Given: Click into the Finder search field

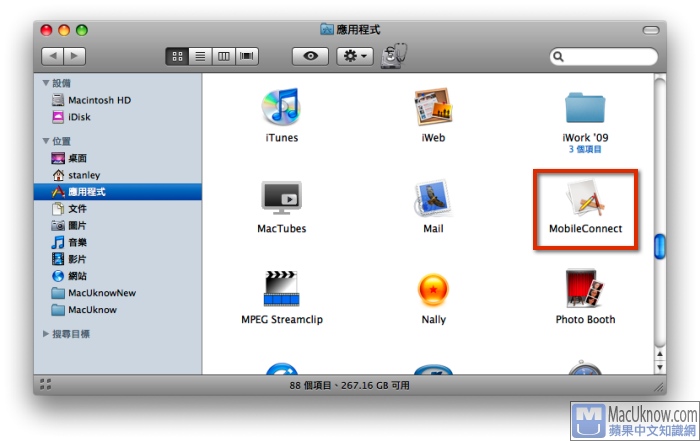Looking at the screenshot, I should [x=604, y=57].
